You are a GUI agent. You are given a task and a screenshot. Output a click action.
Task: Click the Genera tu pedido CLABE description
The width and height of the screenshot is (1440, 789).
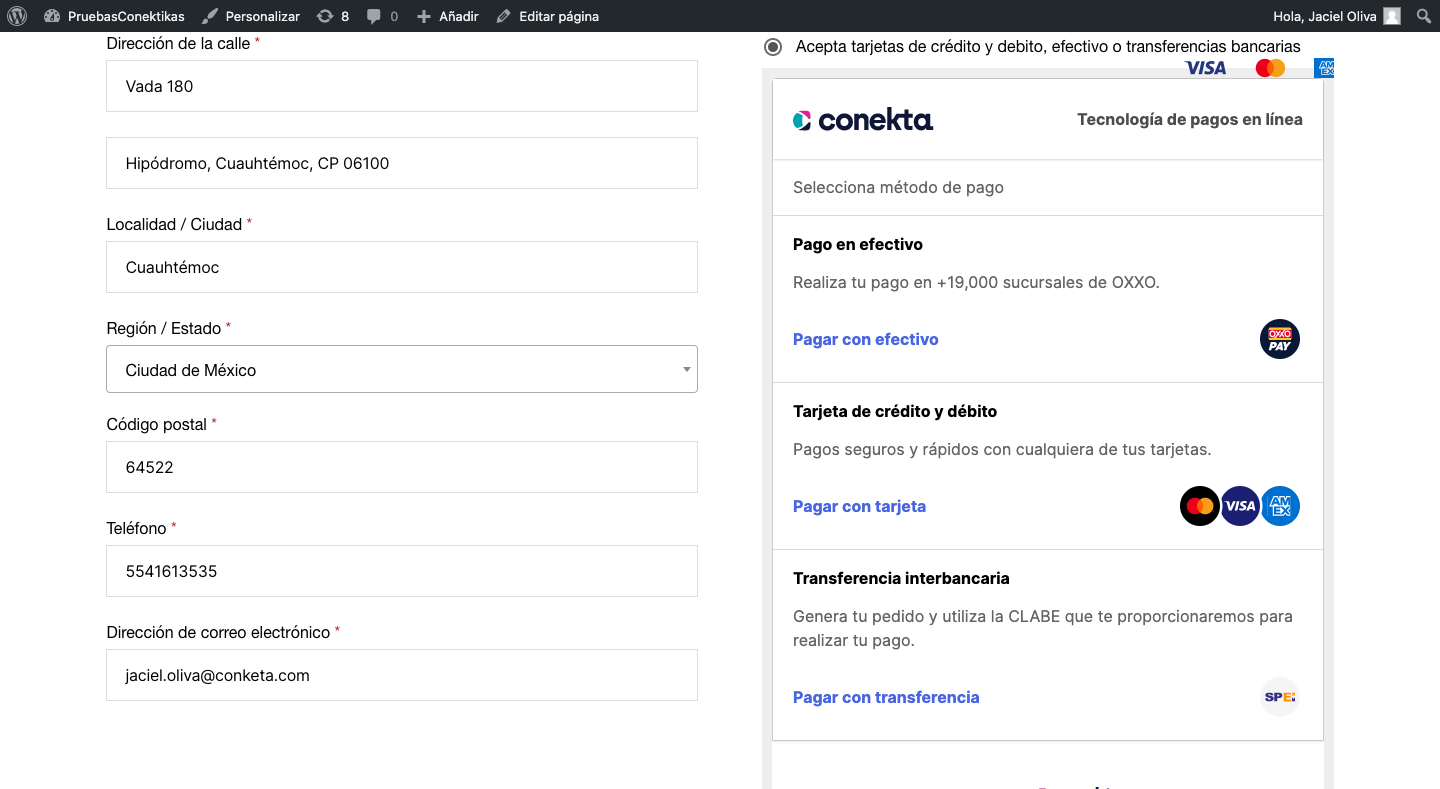click(x=1043, y=628)
